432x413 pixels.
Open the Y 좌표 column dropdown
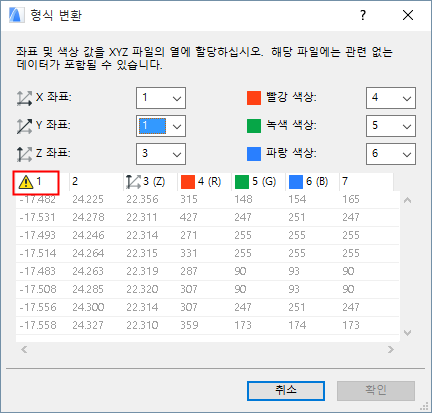161,126
